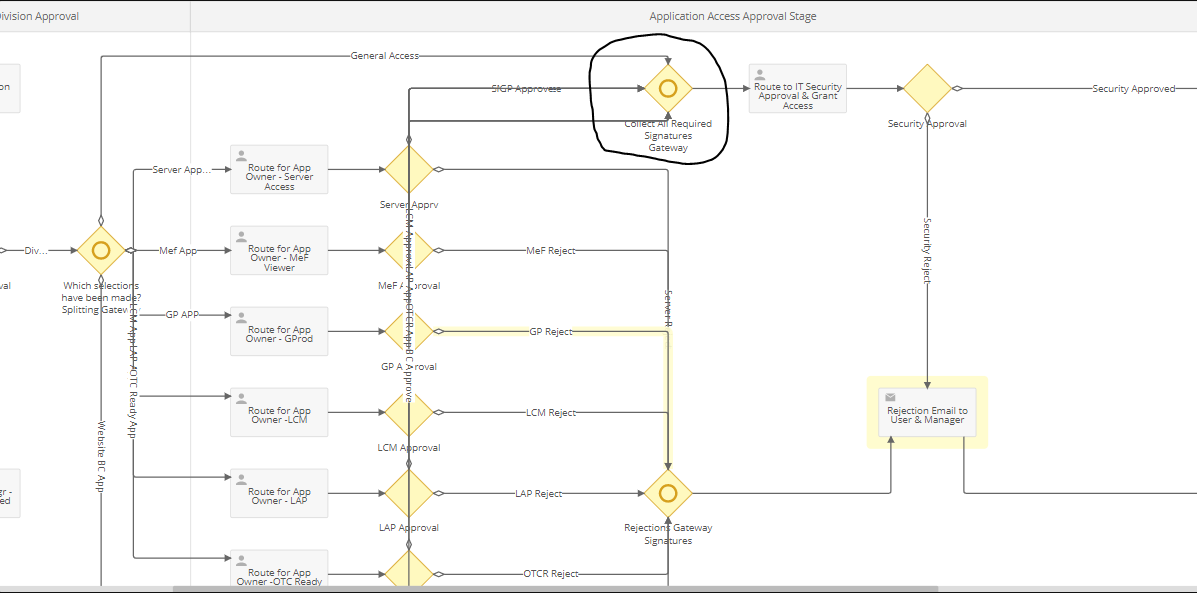Viewport: 1197px width, 593px height.
Task: Select the GP Approval gateway diamond
Action: click(x=408, y=331)
